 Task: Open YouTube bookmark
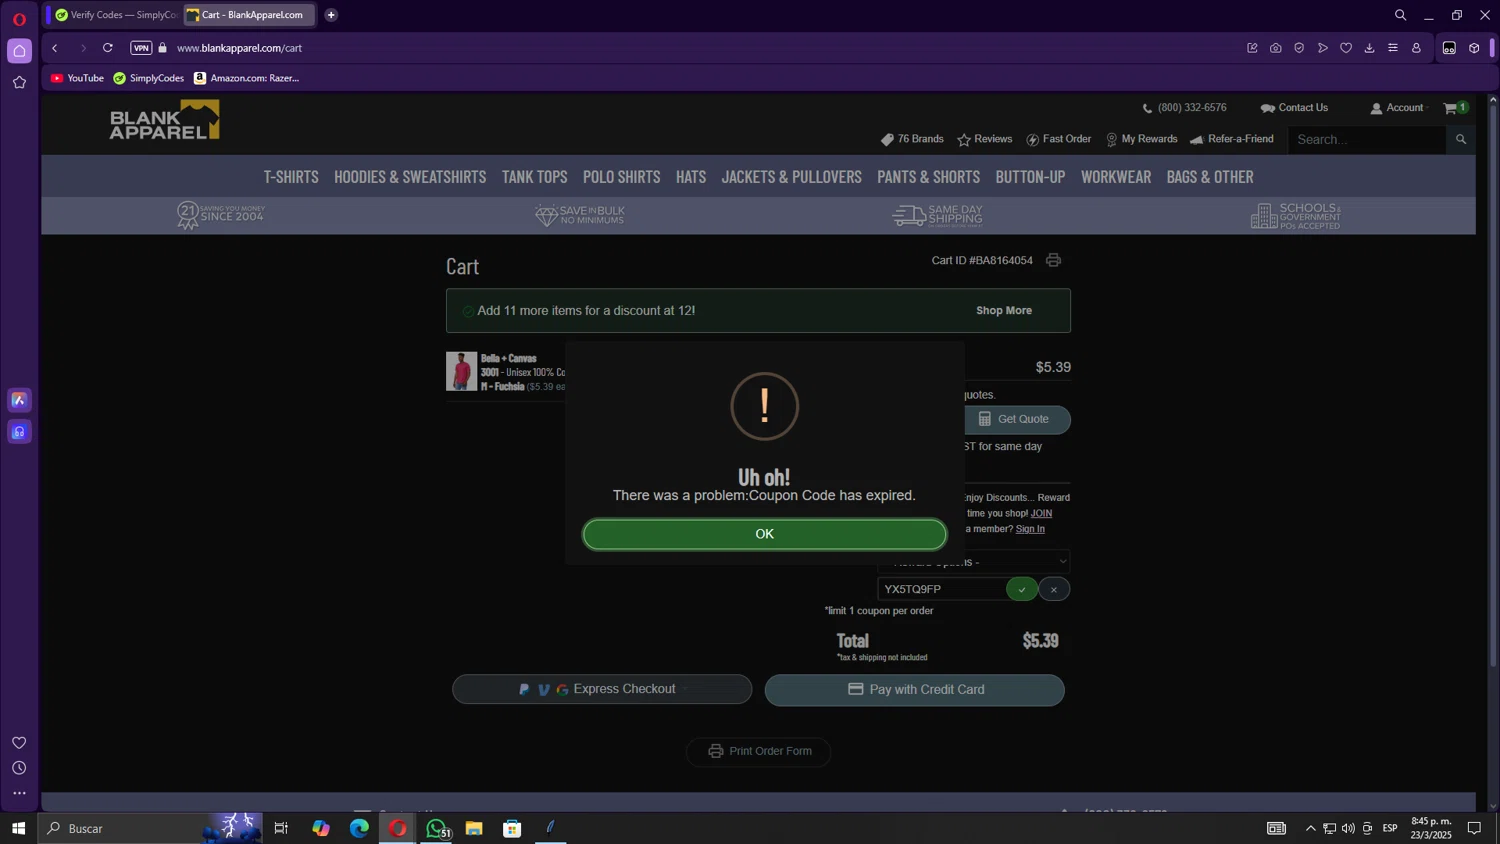tap(77, 78)
